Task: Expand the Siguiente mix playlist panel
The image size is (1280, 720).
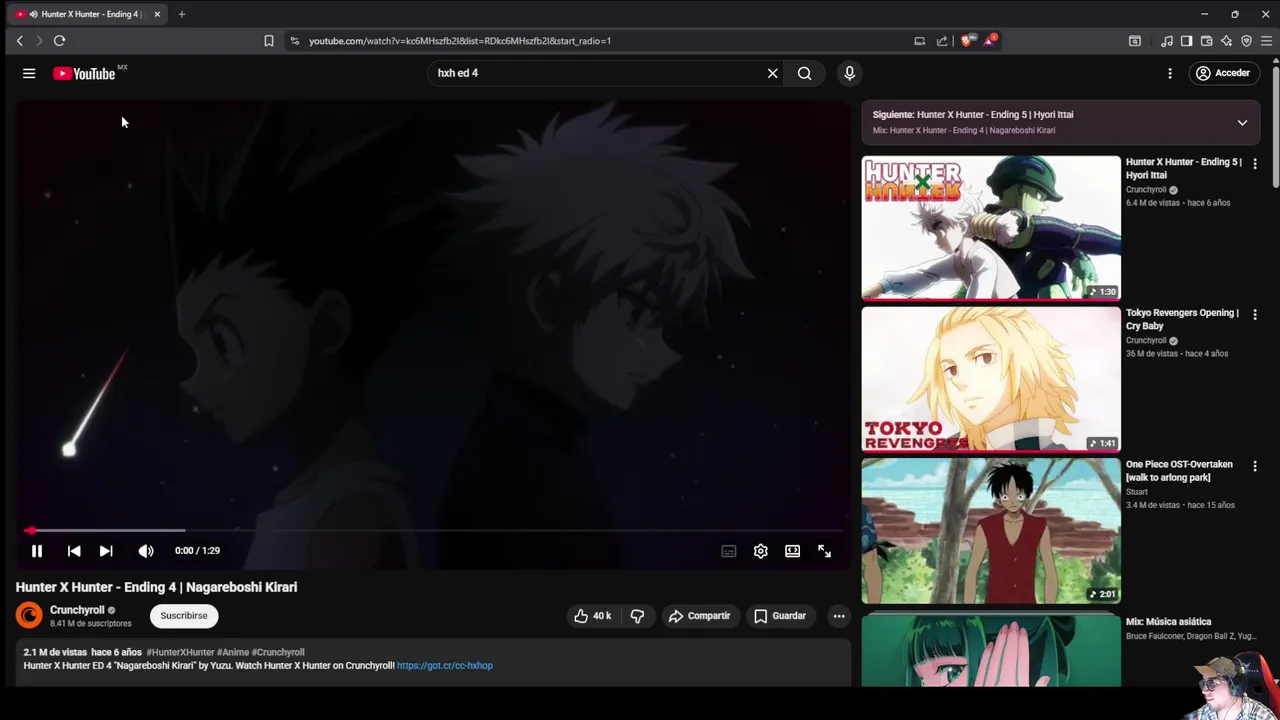Action: pyautogui.click(x=1242, y=123)
